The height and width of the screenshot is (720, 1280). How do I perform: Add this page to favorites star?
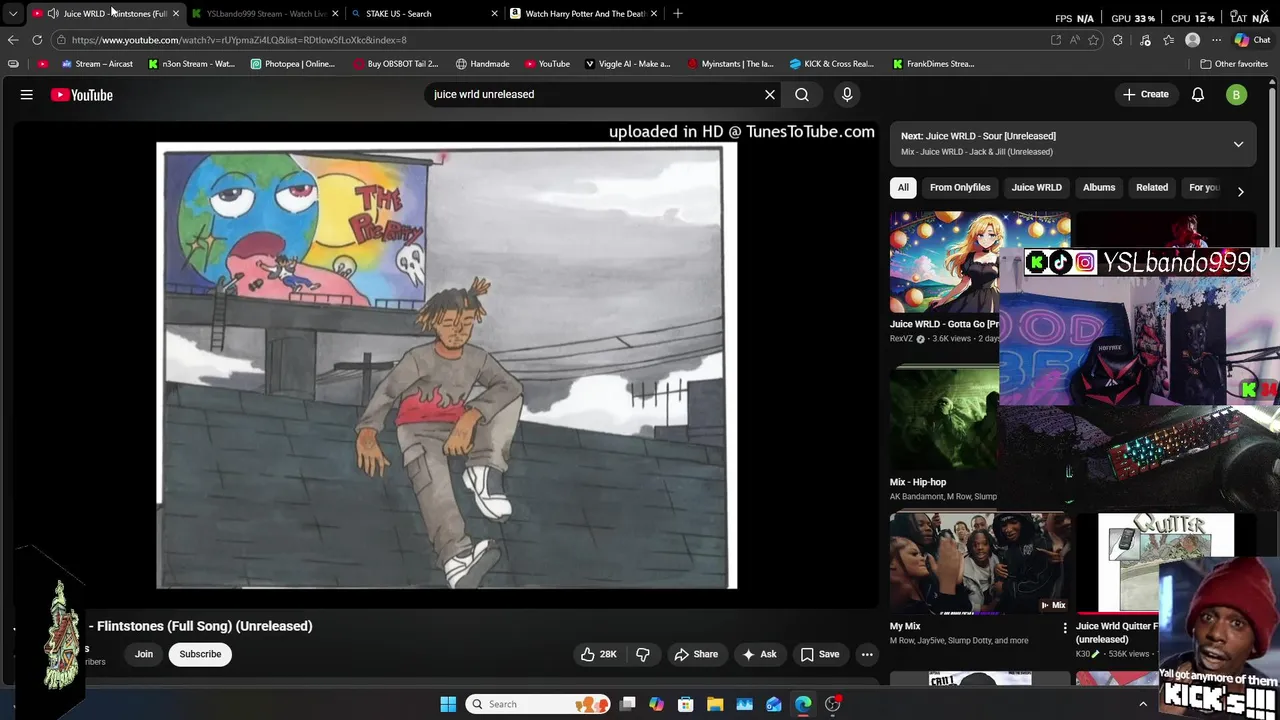pyautogui.click(x=1093, y=40)
